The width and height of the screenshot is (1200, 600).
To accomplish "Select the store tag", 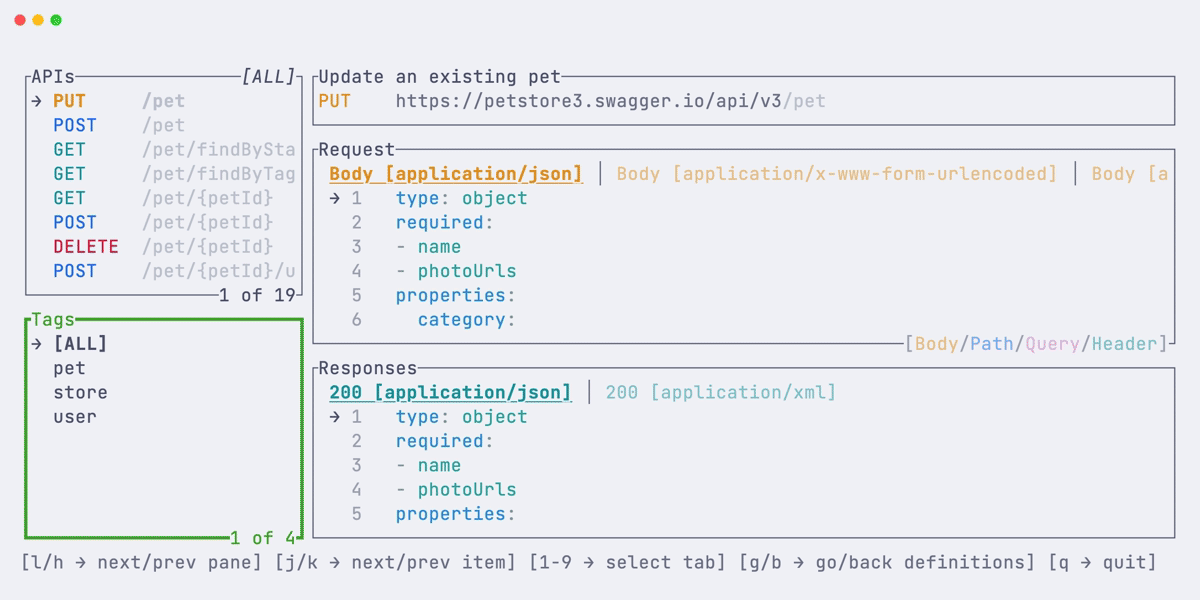I will coord(80,392).
